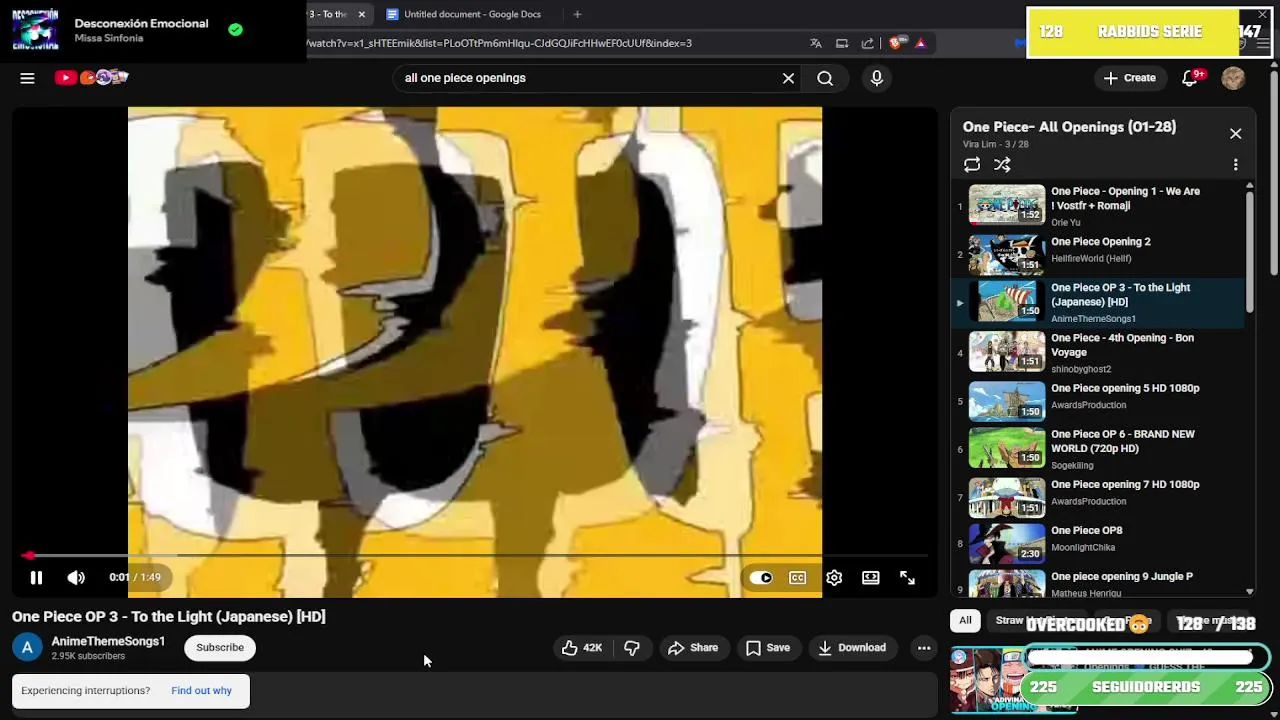The width and height of the screenshot is (1280, 720).
Task: Open the account avatar menu
Action: pos(1233,78)
